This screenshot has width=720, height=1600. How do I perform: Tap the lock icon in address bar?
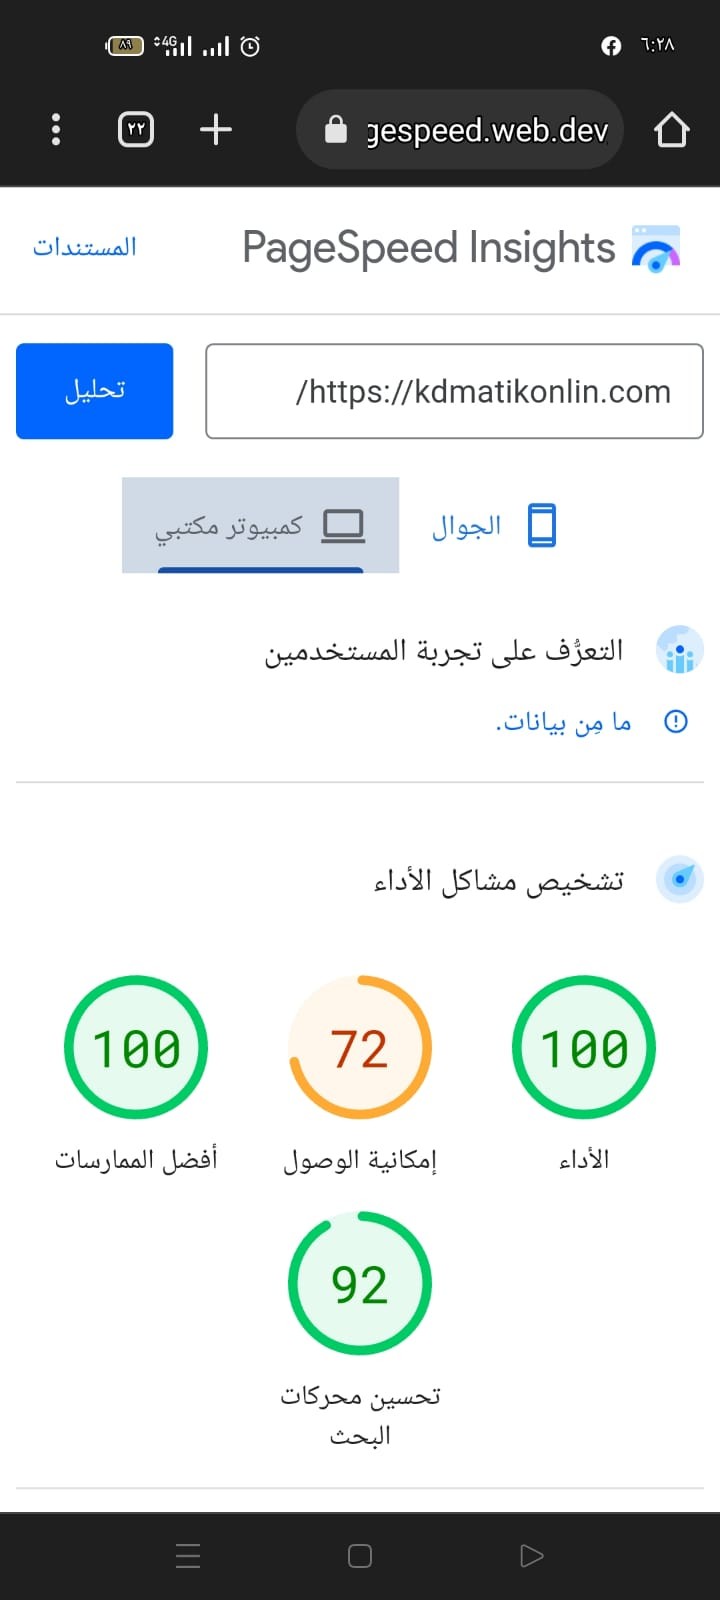pos(336,130)
